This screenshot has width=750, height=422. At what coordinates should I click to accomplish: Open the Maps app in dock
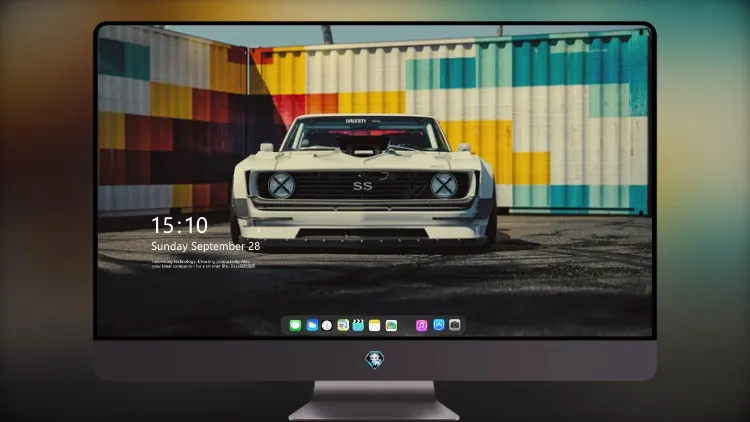(343, 326)
